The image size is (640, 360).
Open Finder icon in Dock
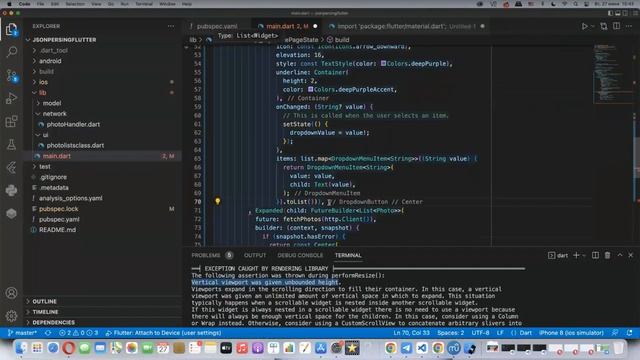point(21,348)
